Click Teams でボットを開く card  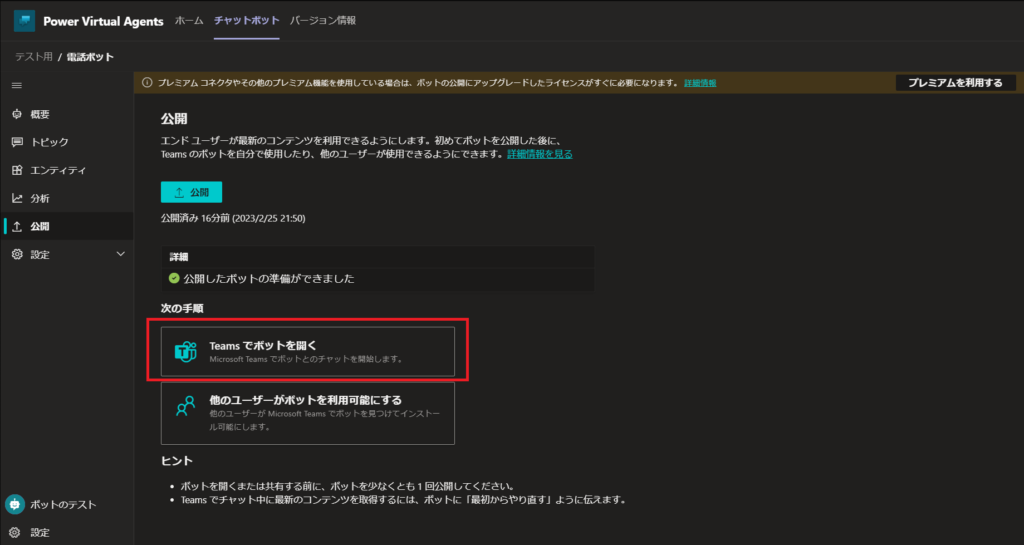(308, 352)
